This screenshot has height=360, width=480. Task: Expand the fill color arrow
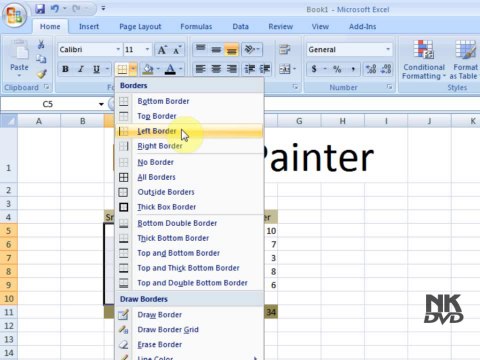coord(158,69)
